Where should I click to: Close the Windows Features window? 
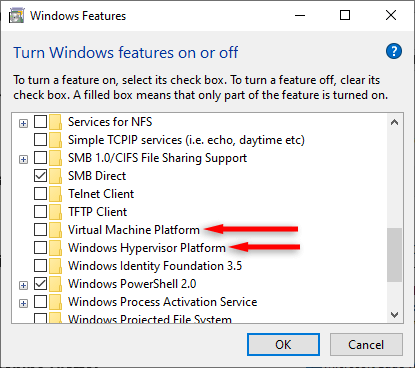tap(391, 15)
